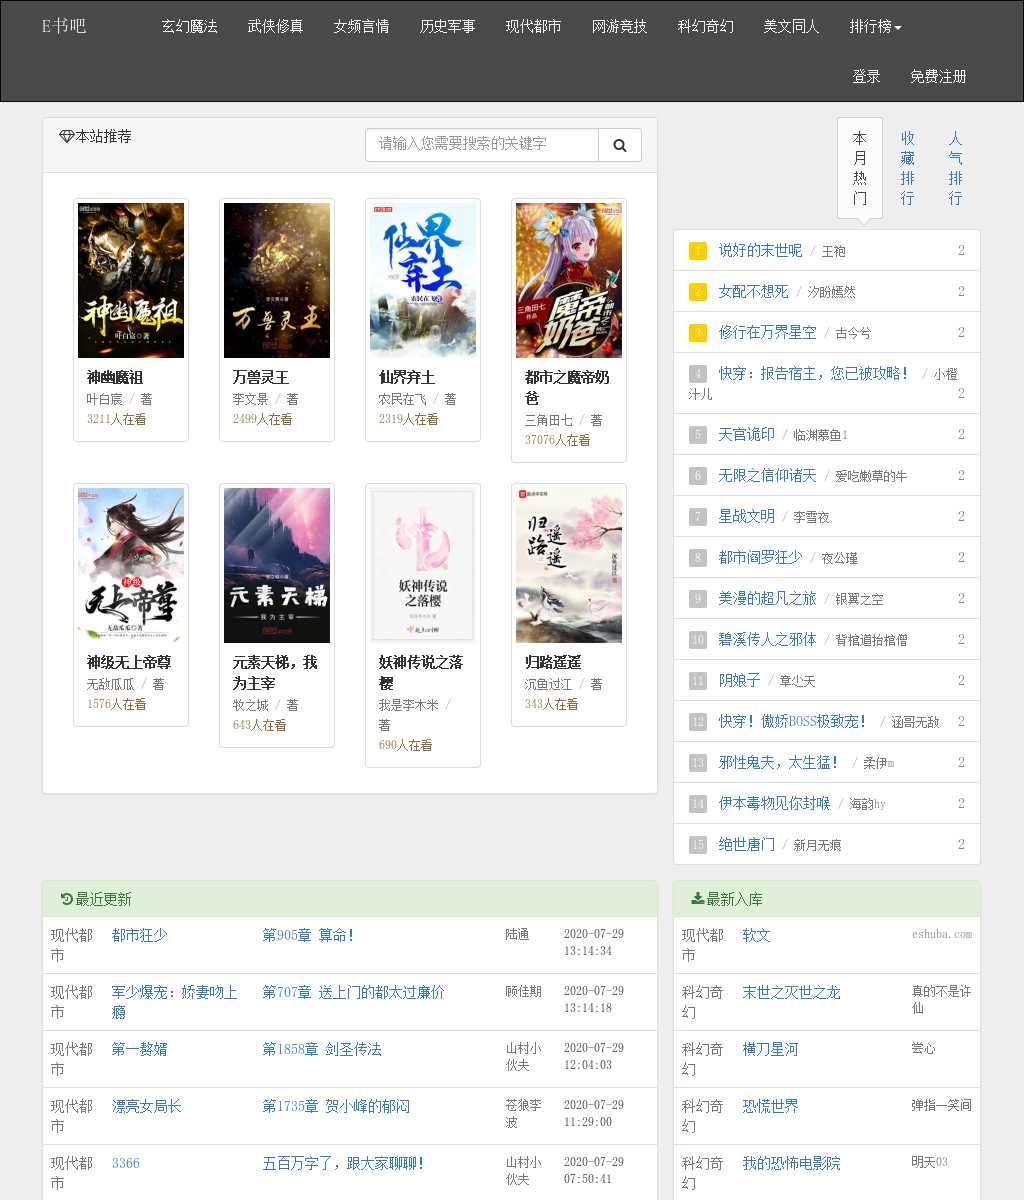
Task: Click the diamond icon beside 本站推荐
Action: click(67, 137)
